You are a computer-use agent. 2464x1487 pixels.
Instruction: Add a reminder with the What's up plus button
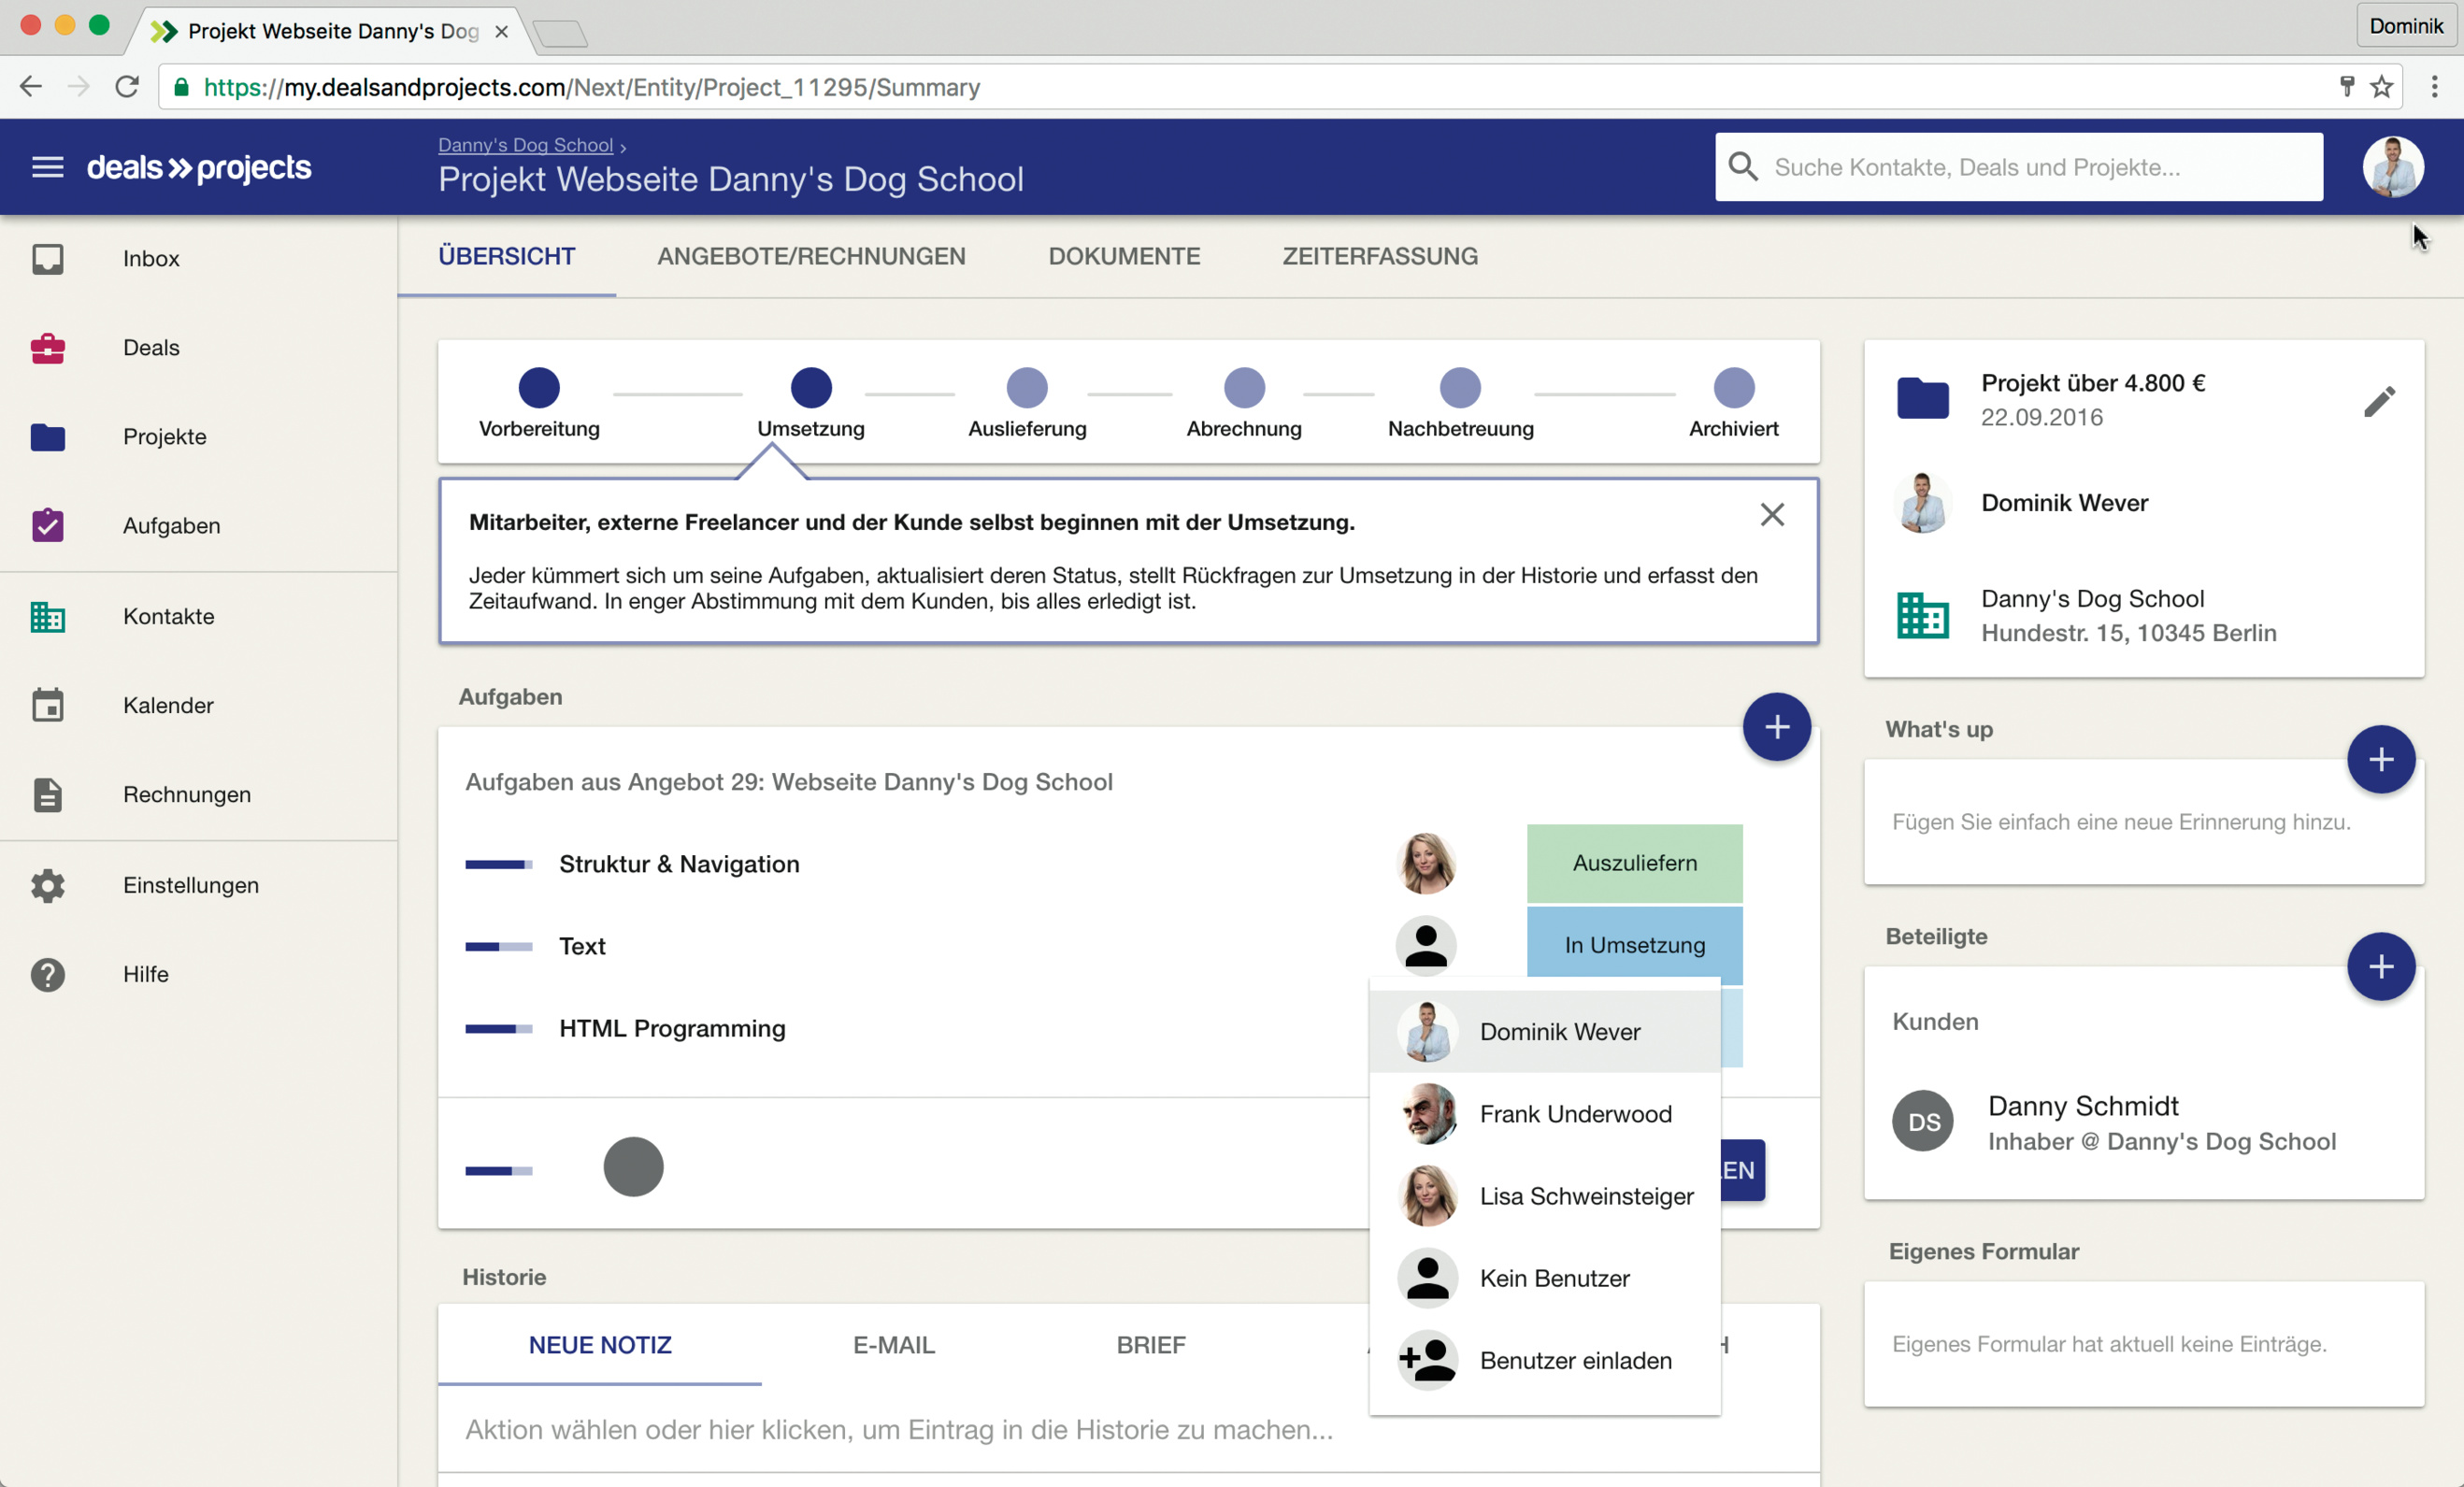[2380, 759]
